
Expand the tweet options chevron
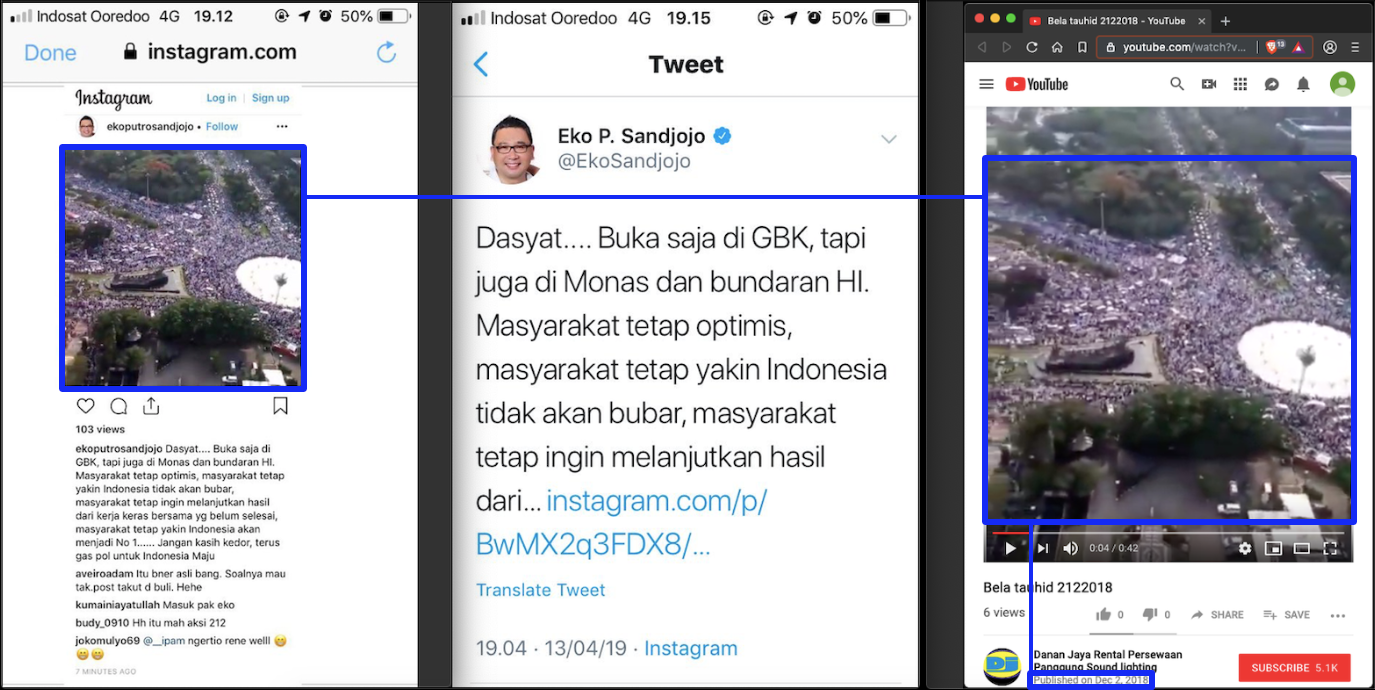coord(889,139)
